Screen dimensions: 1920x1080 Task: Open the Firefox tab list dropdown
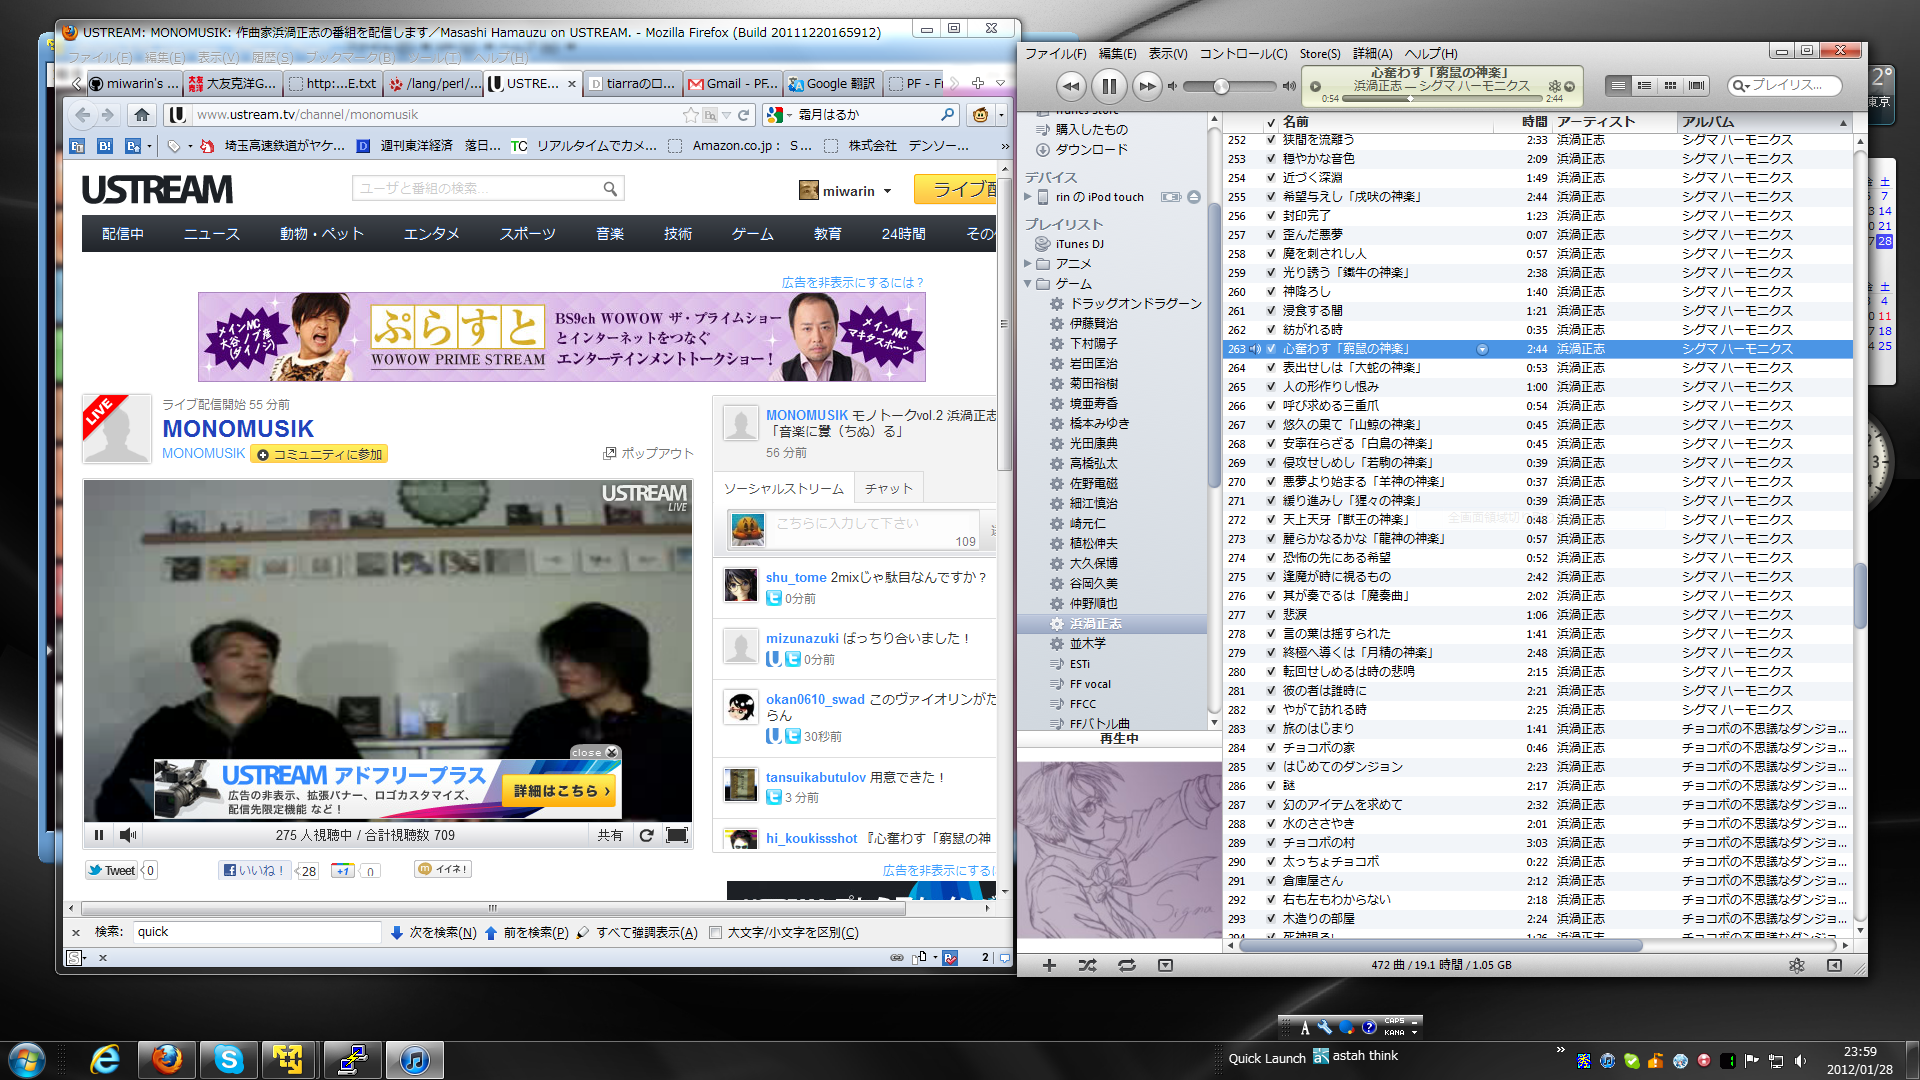click(1000, 83)
